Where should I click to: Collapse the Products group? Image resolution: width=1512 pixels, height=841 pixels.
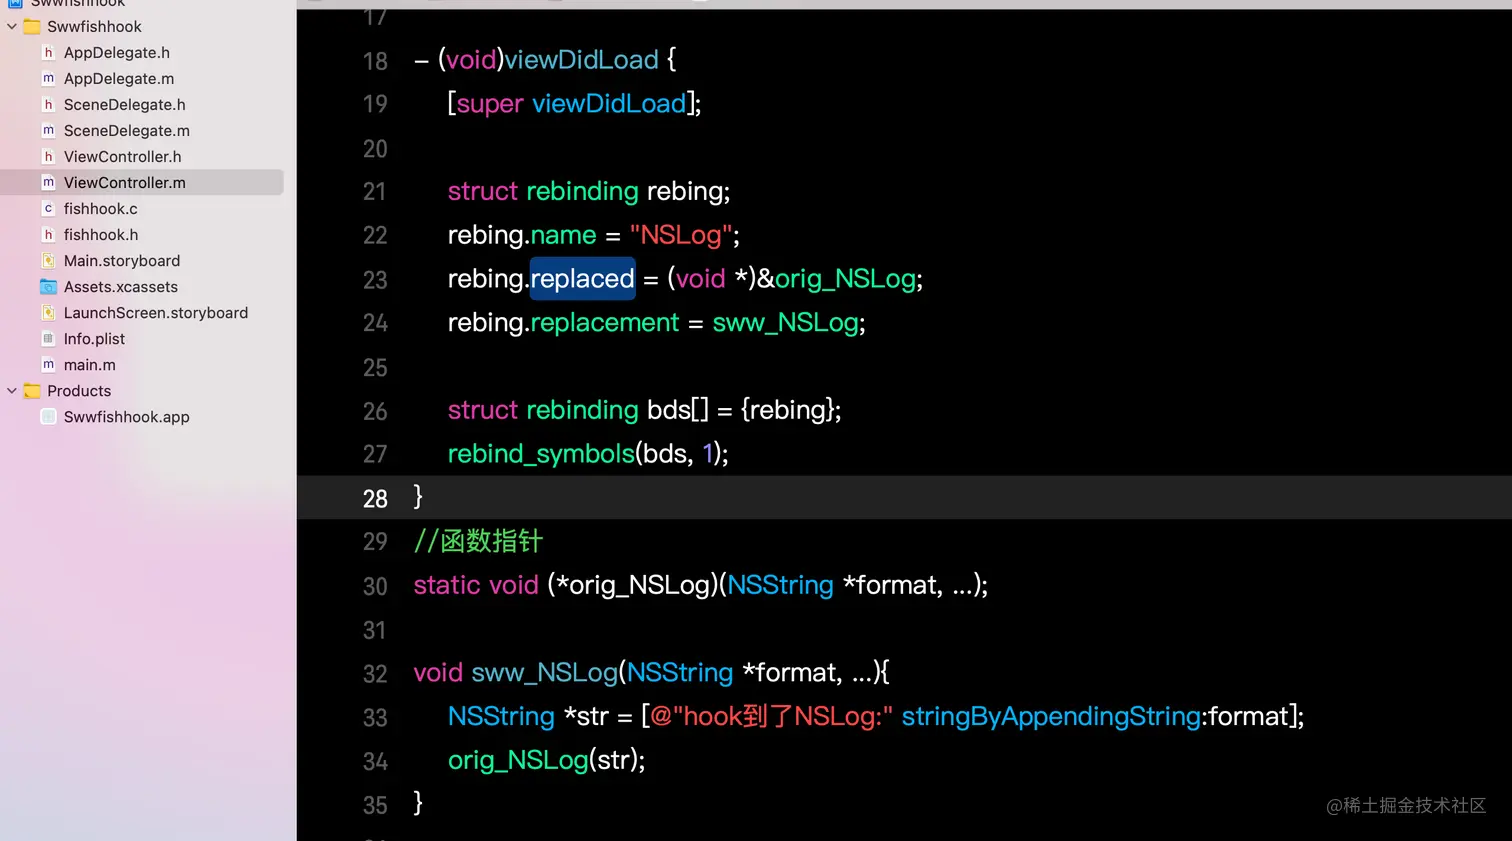12,390
